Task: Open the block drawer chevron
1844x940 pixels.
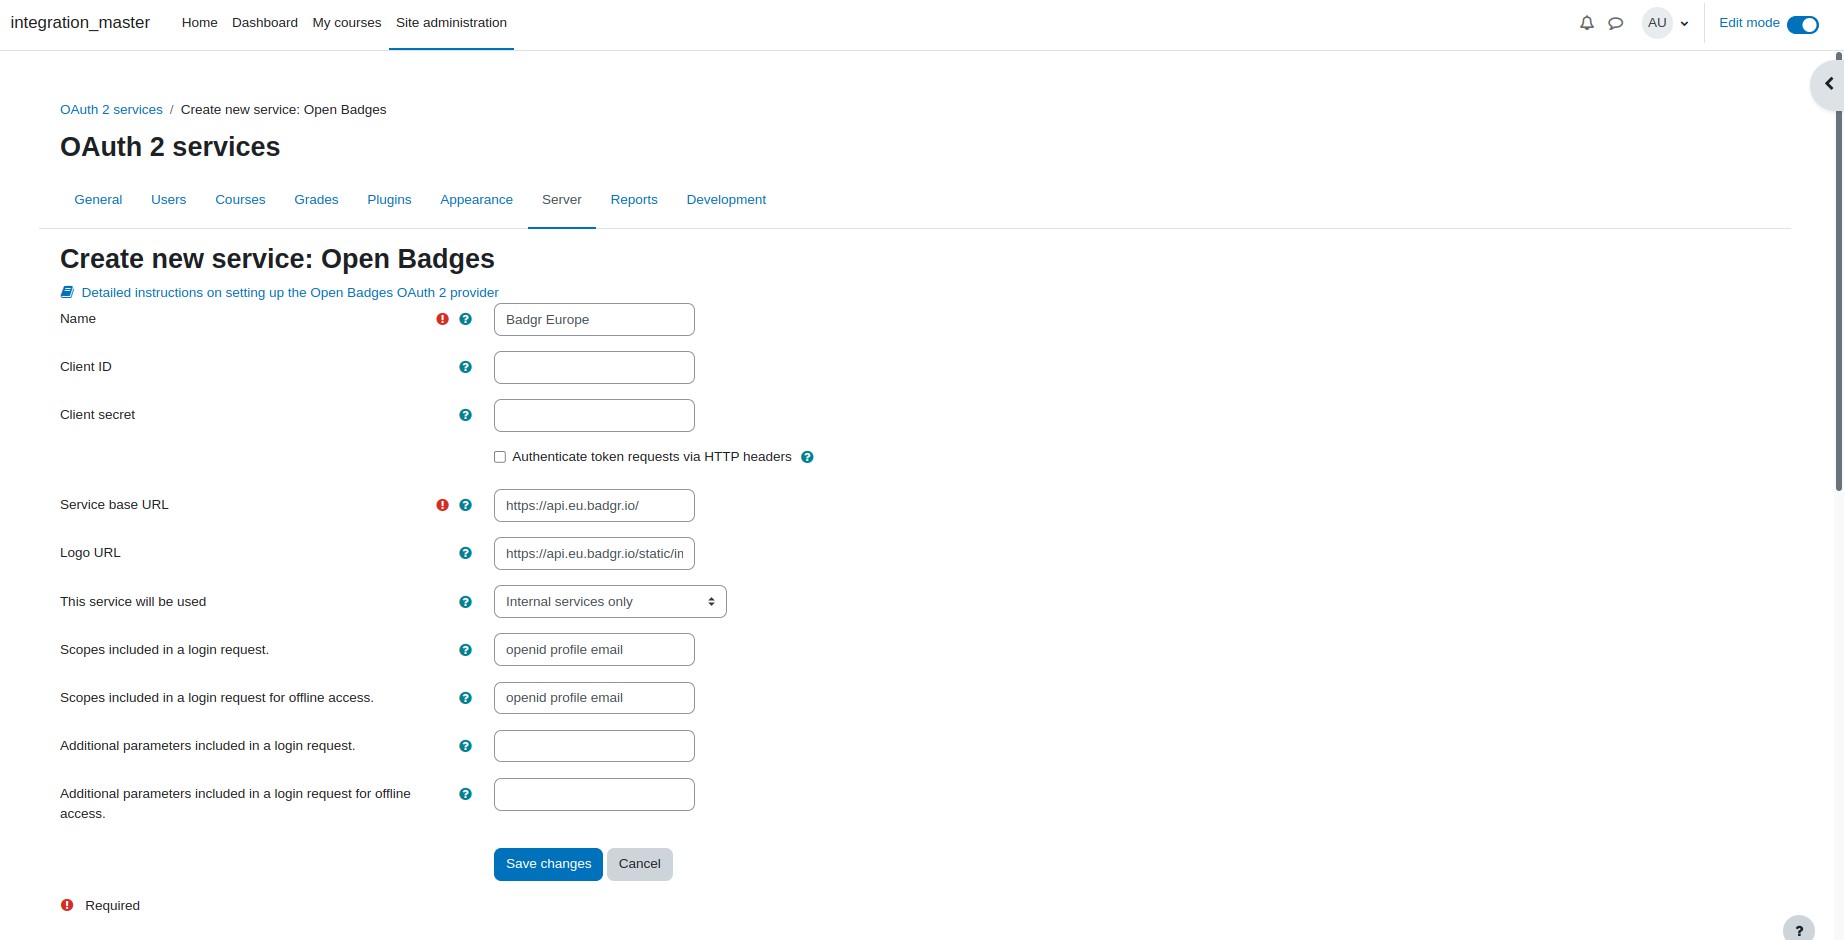Action: [1829, 84]
